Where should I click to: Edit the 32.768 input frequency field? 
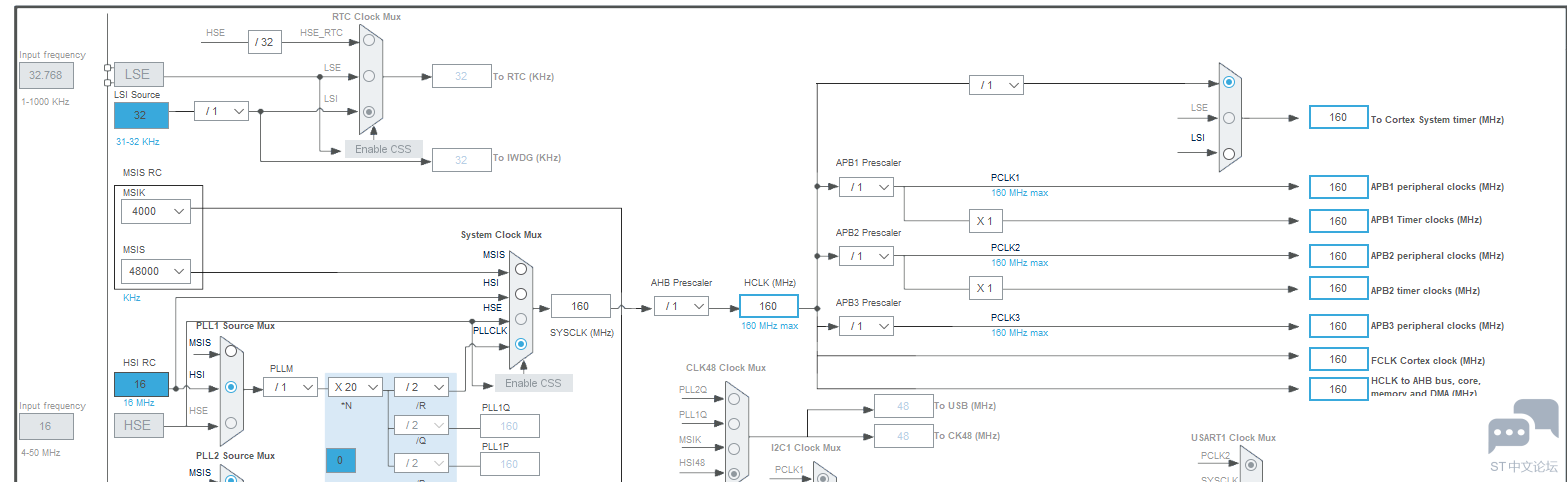(x=46, y=75)
